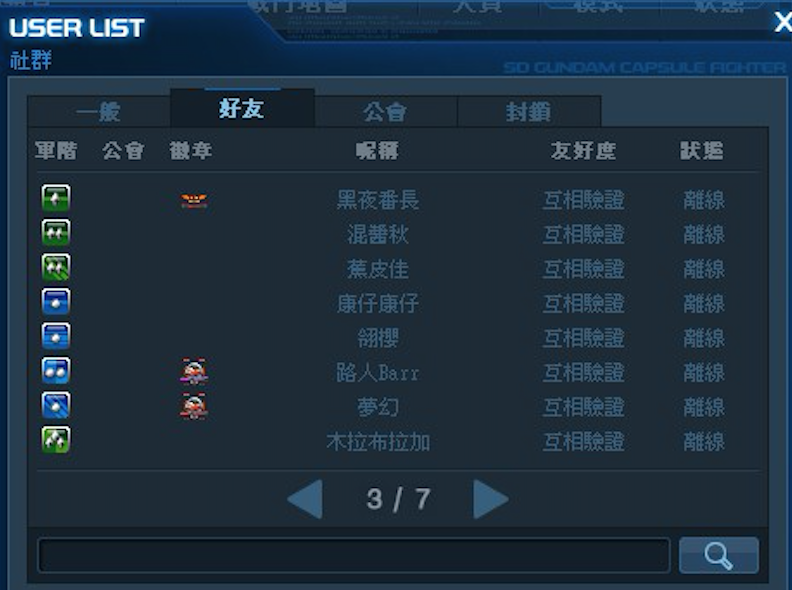Sort by the 友好度 column header
Screen dimensions: 792x590
click(x=583, y=151)
